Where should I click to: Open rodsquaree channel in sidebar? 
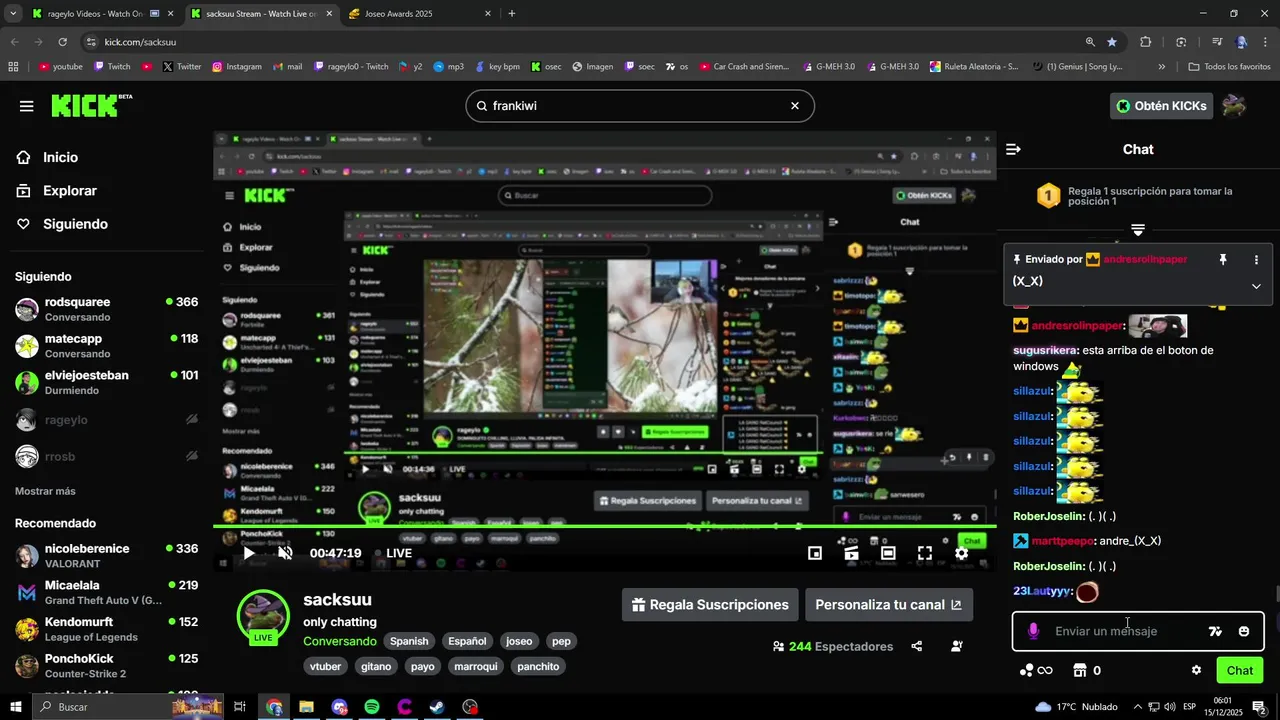[105, 309]
